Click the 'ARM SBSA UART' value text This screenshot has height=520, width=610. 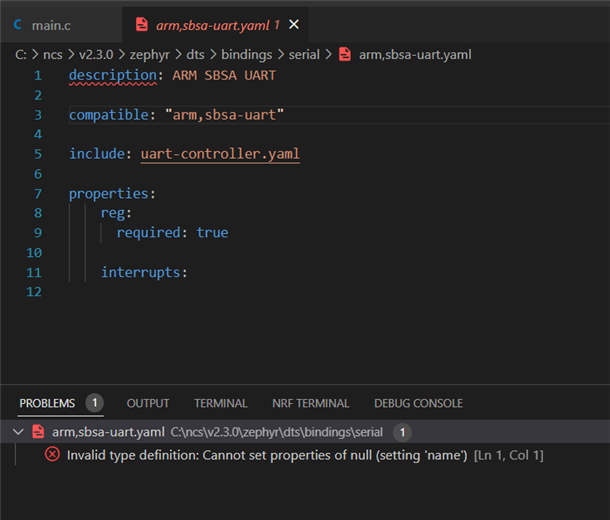pos(224,75)
